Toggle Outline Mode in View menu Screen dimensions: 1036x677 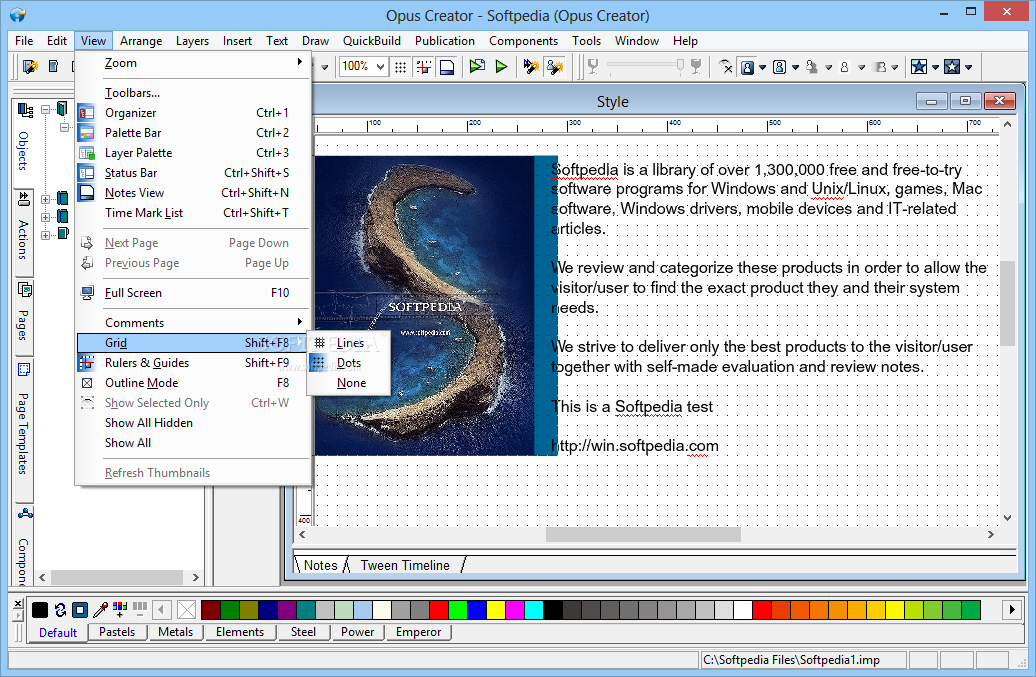pyautogui.click(x=193, y=382)
